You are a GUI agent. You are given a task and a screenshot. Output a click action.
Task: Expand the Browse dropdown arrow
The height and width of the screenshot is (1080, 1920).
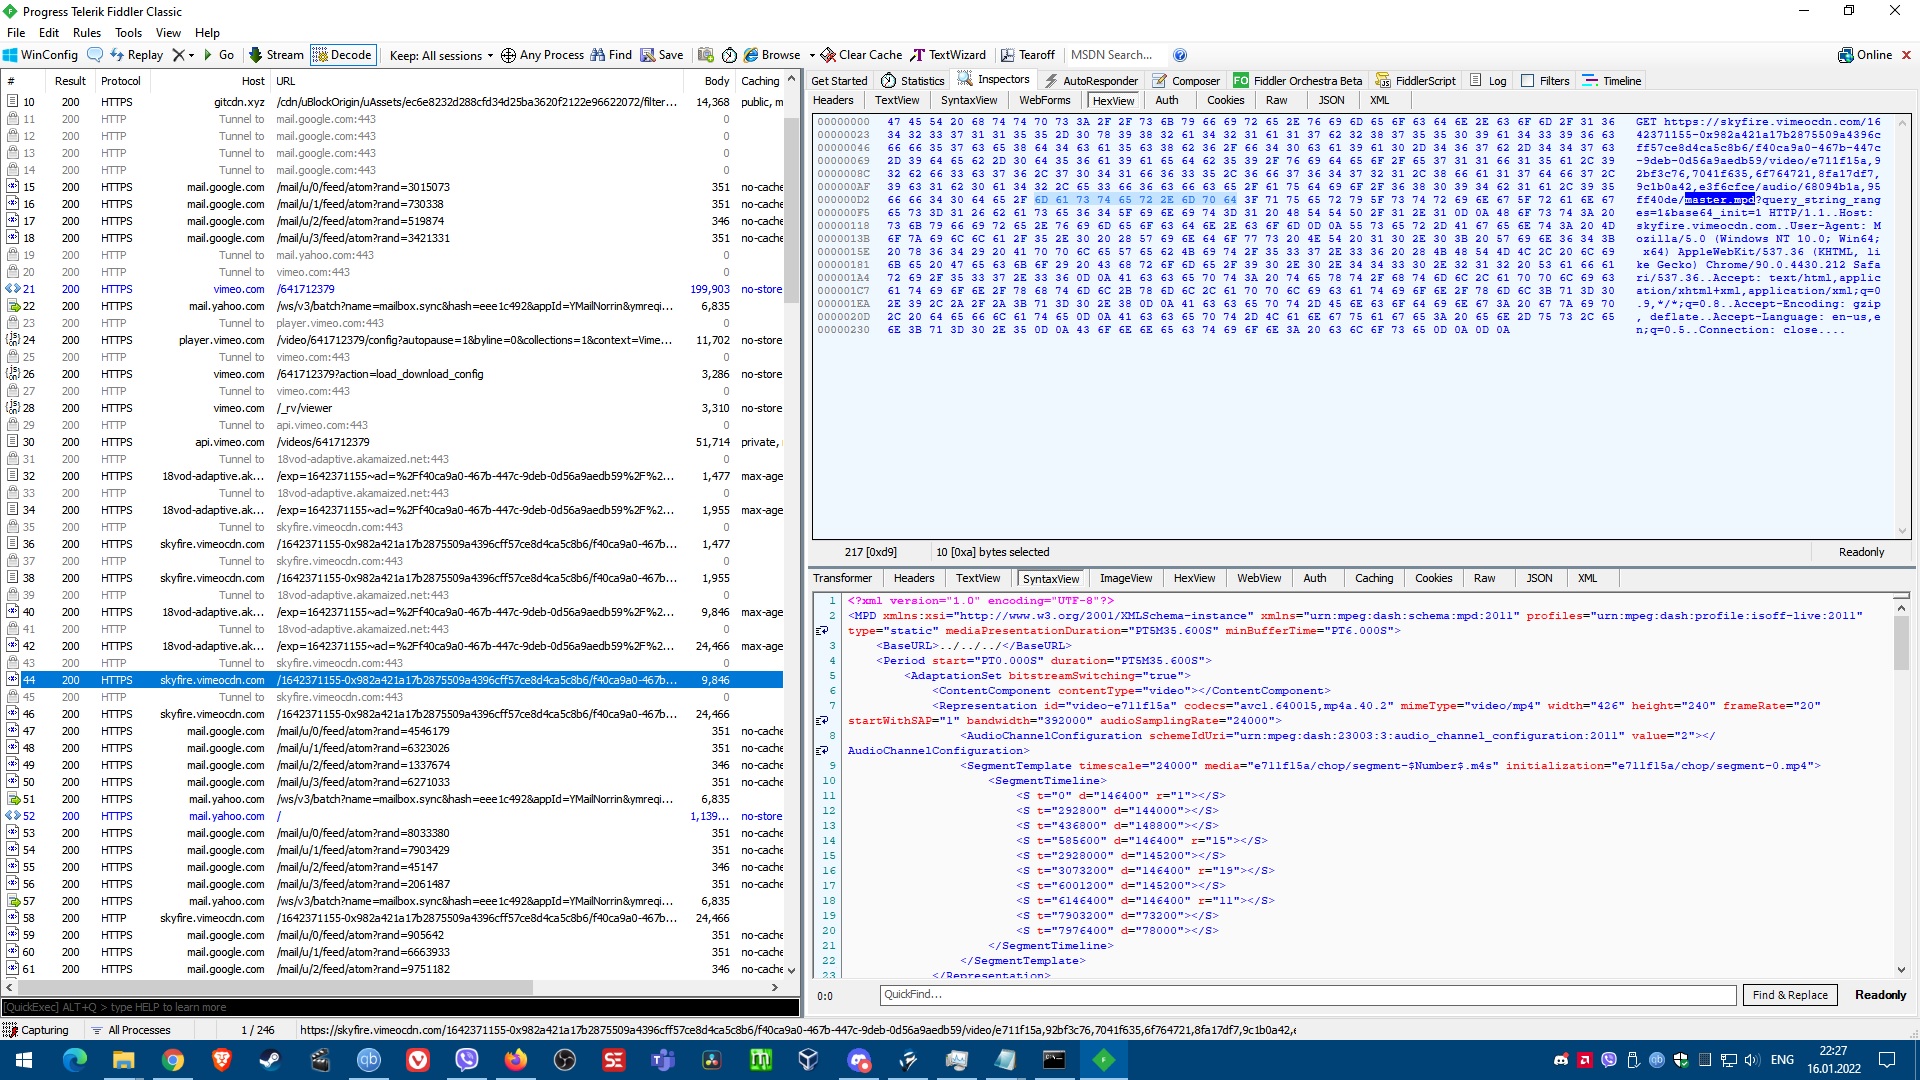pos(812,55)
